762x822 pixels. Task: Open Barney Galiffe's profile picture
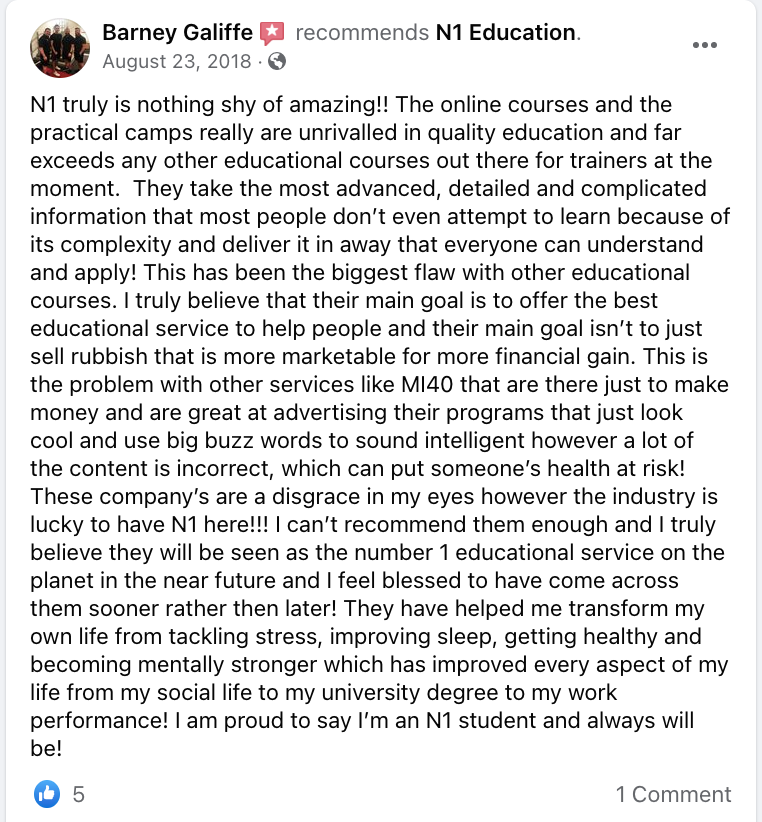coord(60,48)
